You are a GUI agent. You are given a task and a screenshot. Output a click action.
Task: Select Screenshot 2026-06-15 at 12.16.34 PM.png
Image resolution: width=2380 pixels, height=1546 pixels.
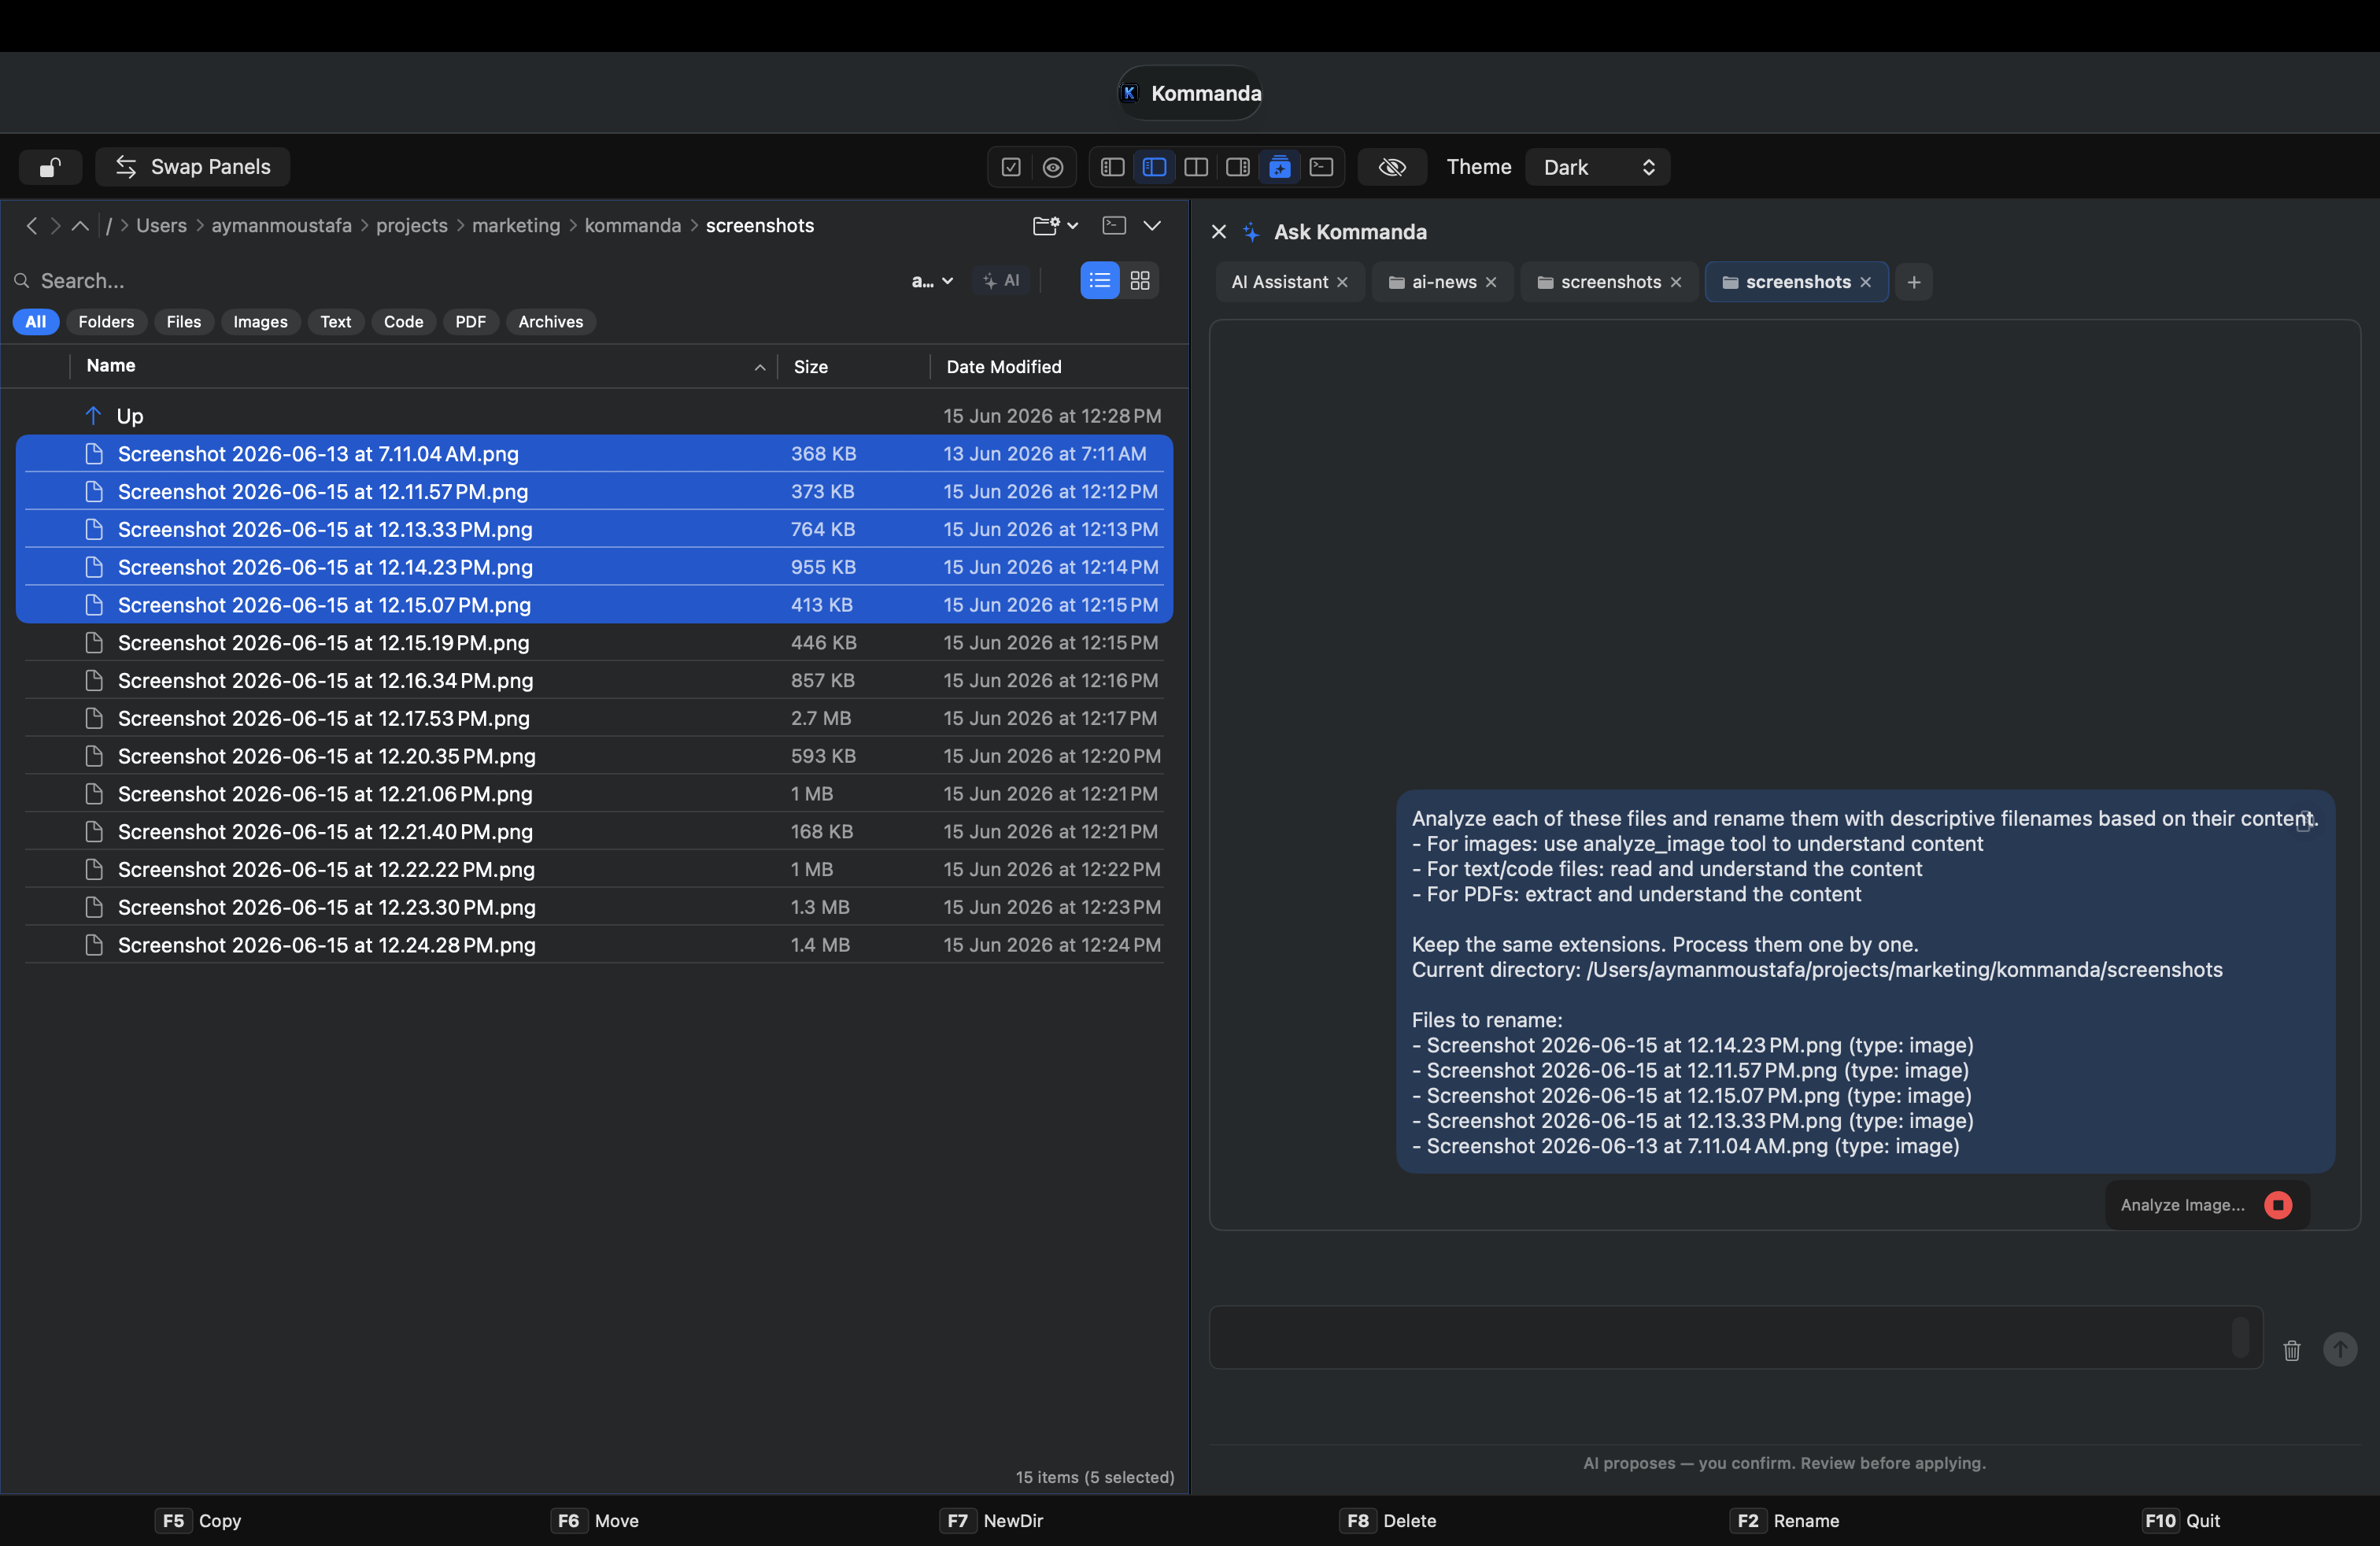[x=594, y=681]
